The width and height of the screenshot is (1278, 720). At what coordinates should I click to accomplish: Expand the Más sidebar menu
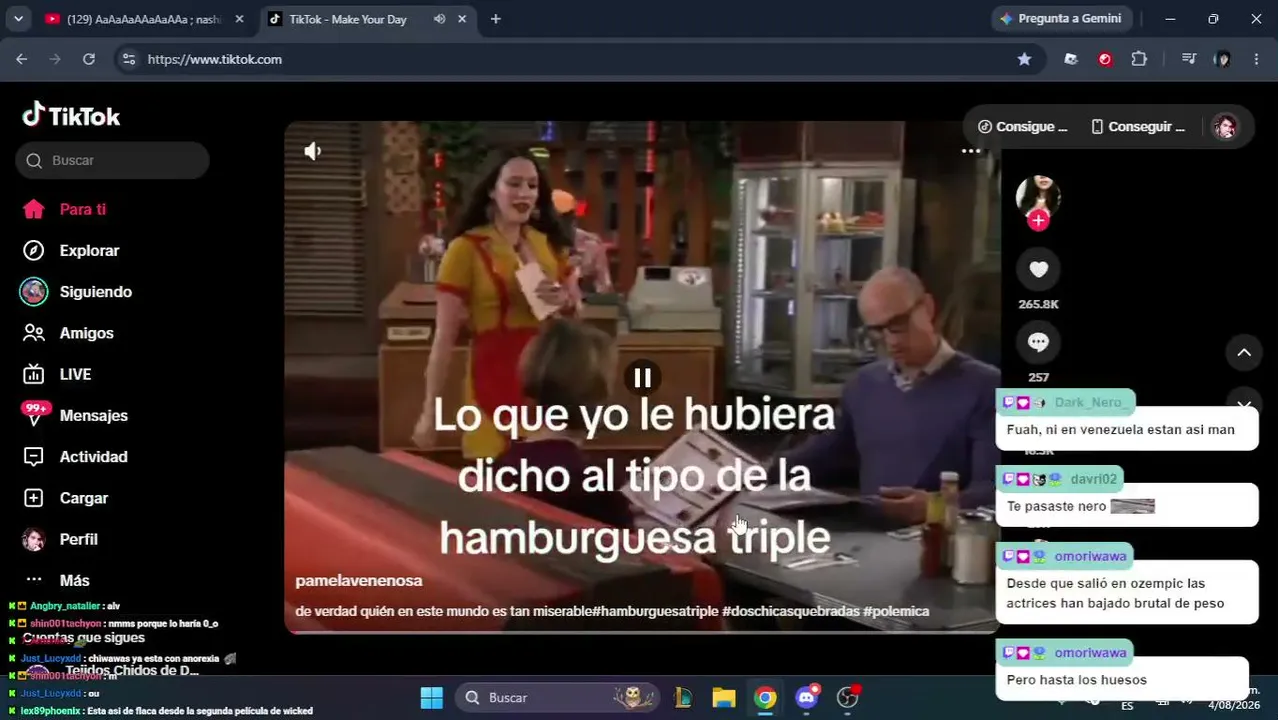[x=57, y=580]
